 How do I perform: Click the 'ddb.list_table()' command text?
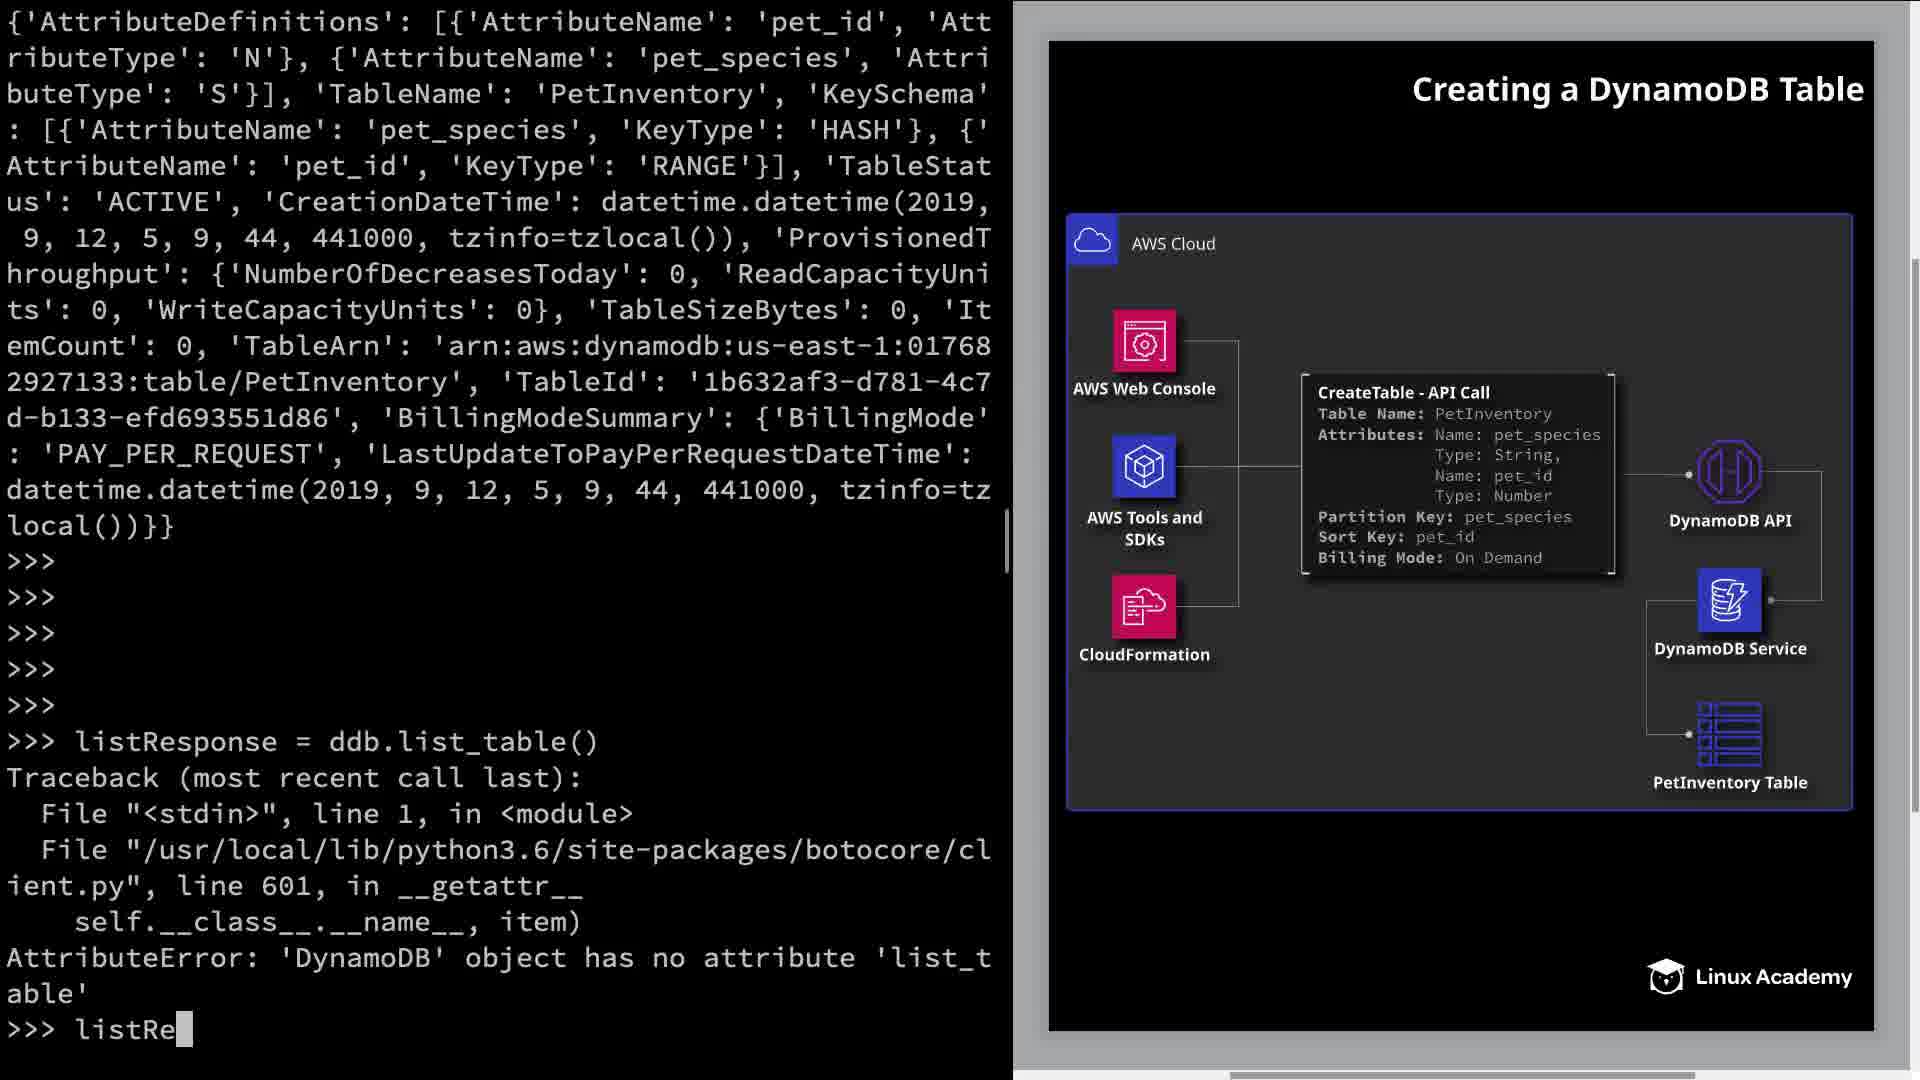462,742
